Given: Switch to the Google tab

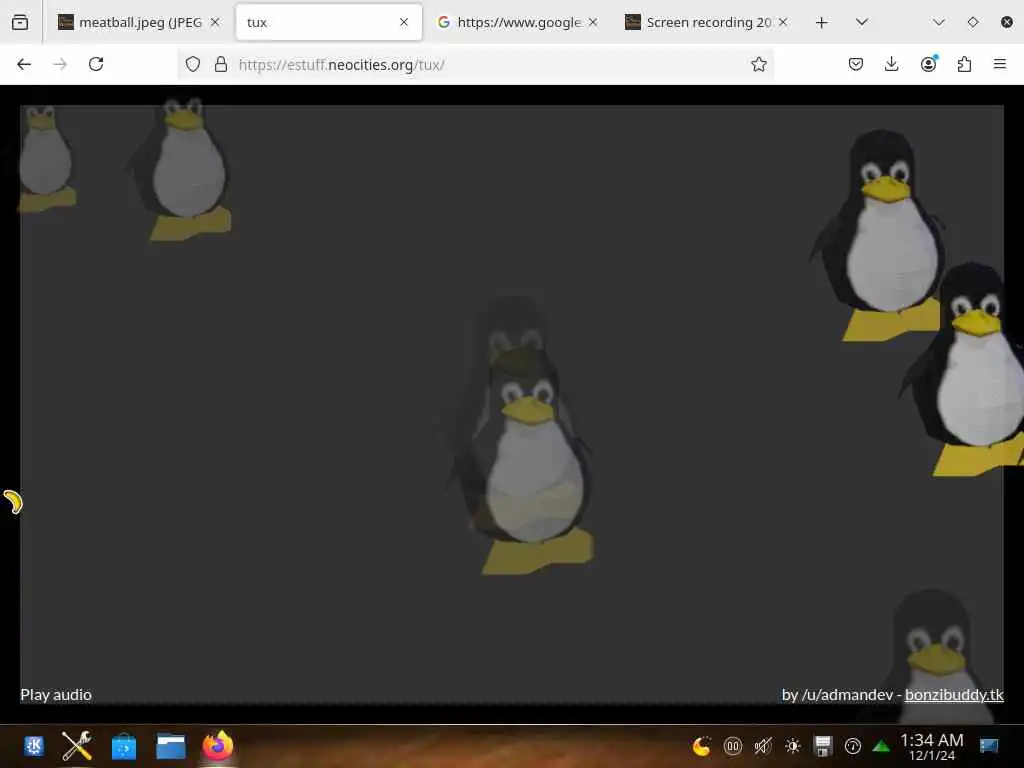Looking at the screenshot, I should [x=517, y=22].
